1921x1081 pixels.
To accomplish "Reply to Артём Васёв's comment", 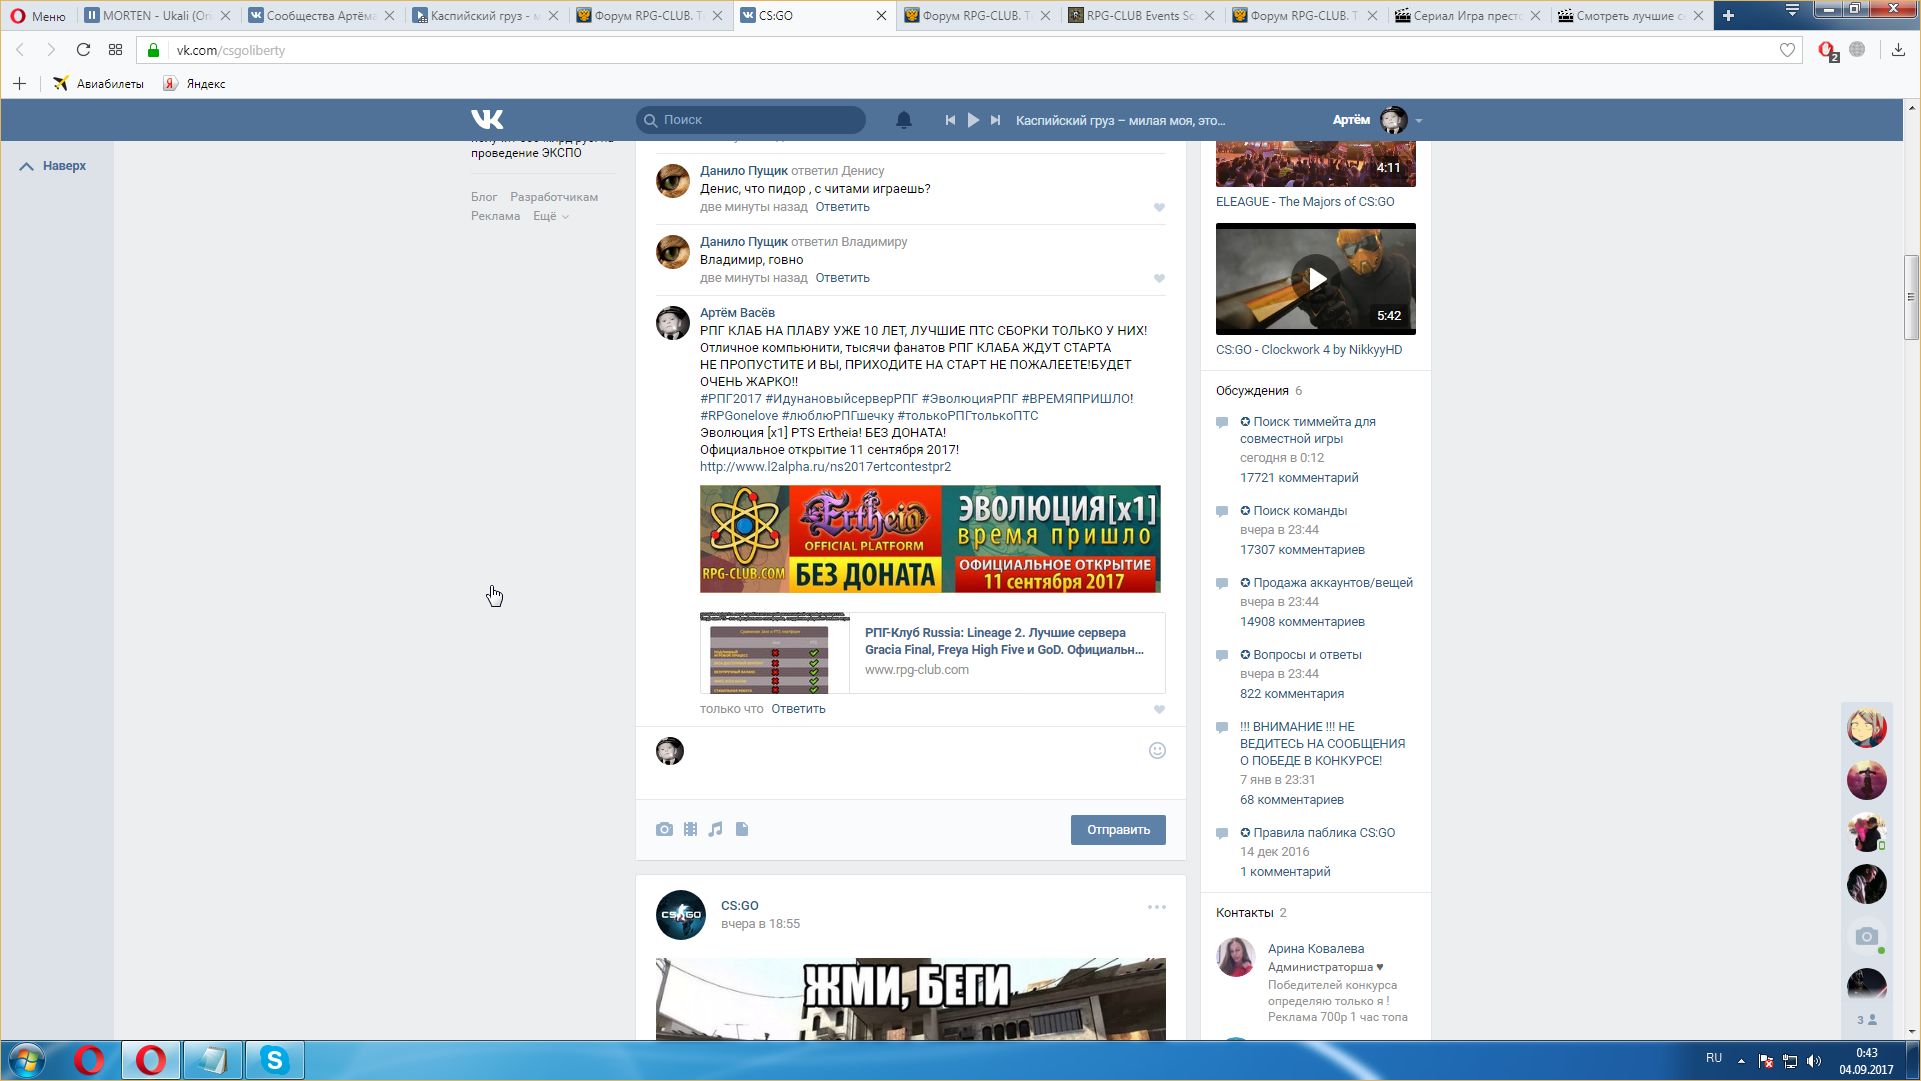I will (x=798, y=709).
